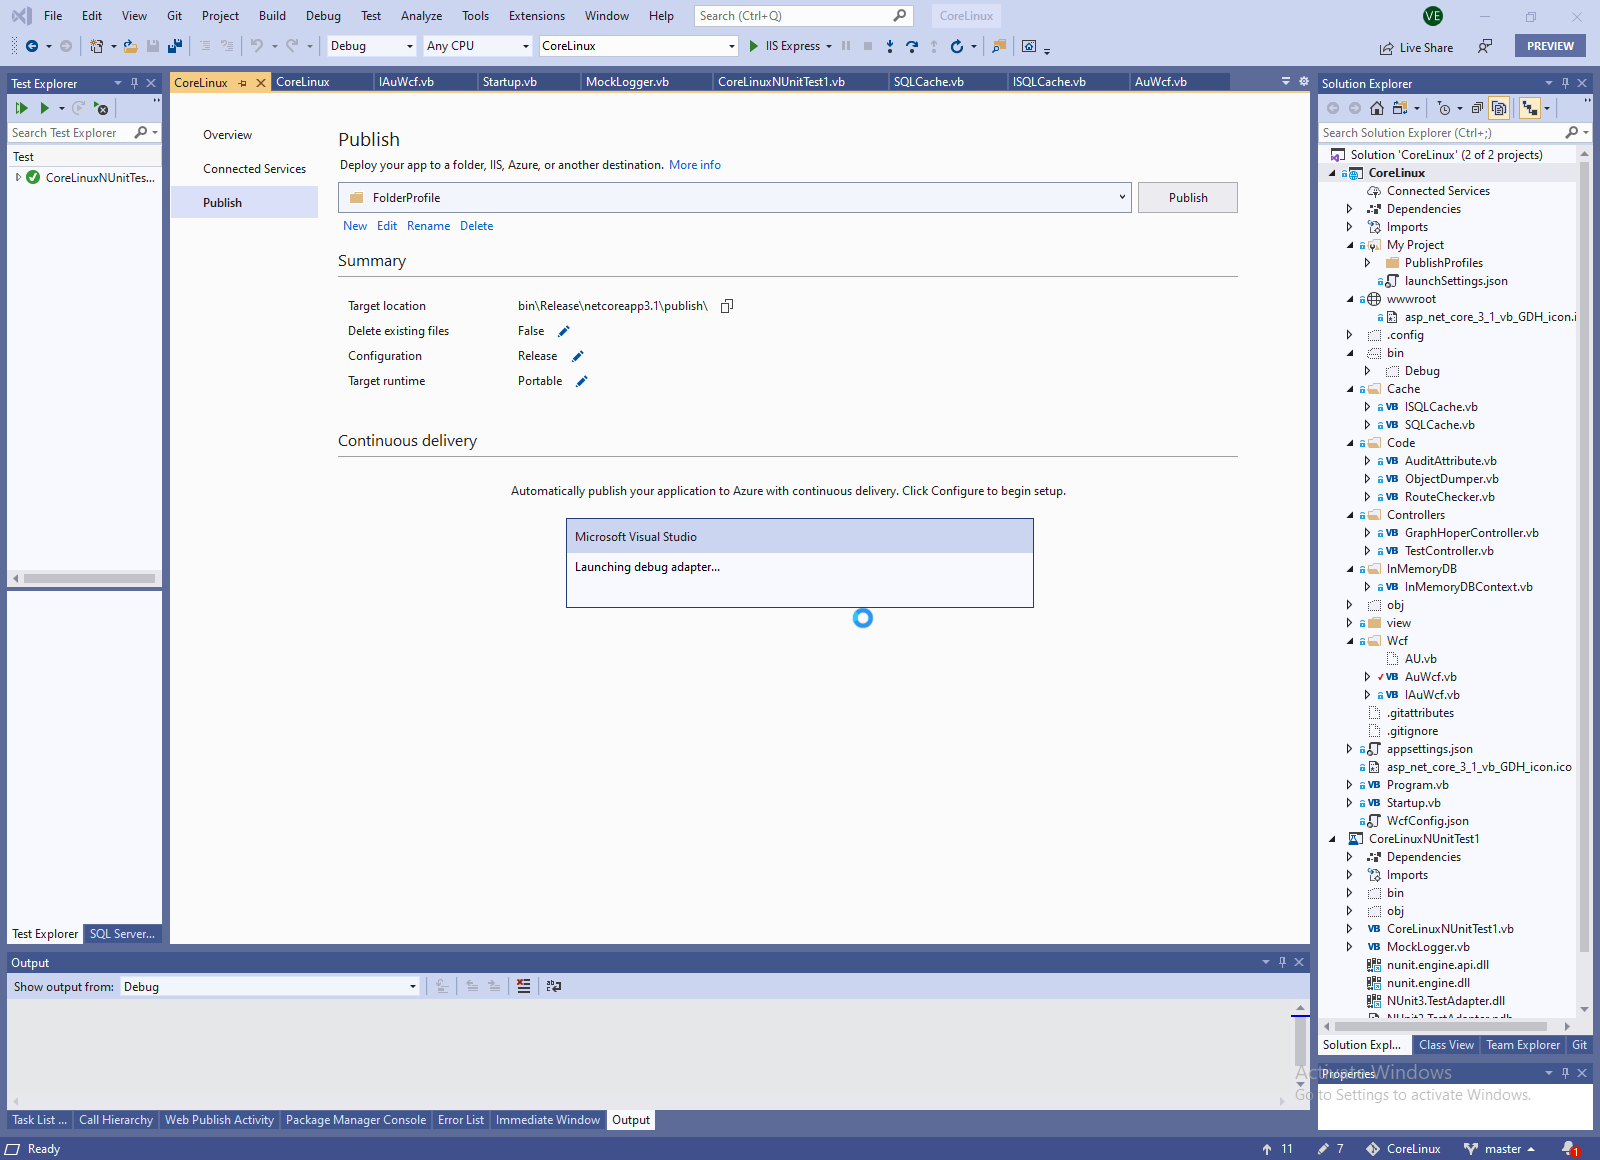Image resolution: width=1600 pixels, height=1160 pixels.
Task: Toggle Show All Files in Solution Explorer
Action: click(1499, 108)
